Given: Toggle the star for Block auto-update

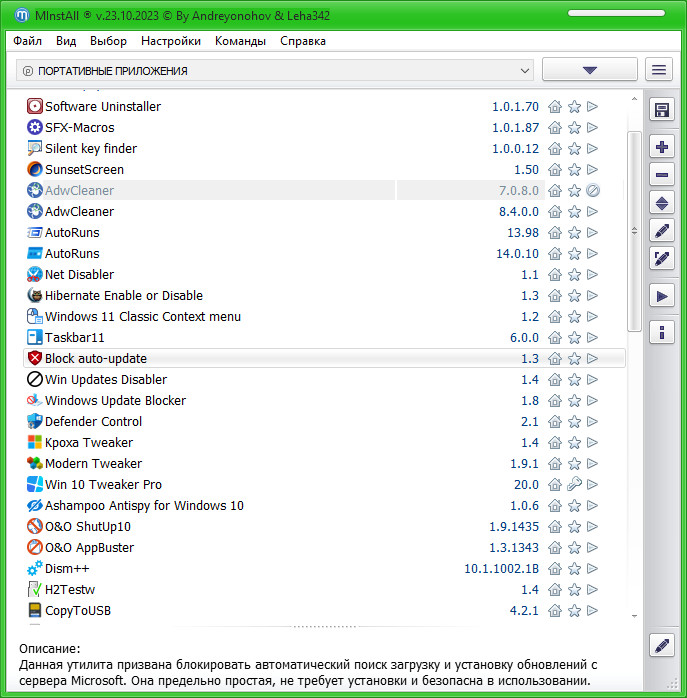Looking at the screenshot, I should click(x=574, y=359).
